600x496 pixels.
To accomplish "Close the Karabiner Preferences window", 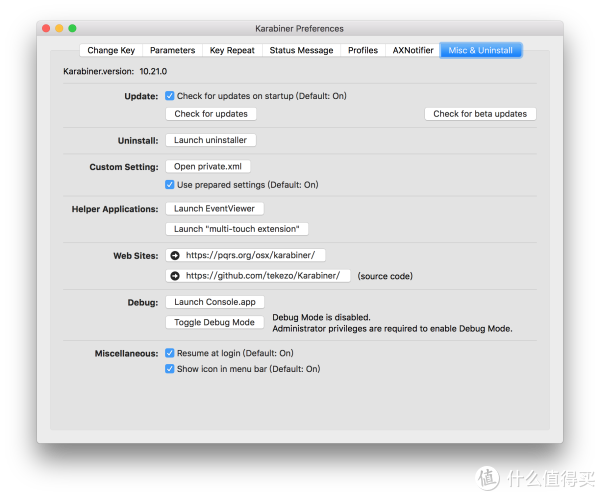I will [x=46, y=28].
